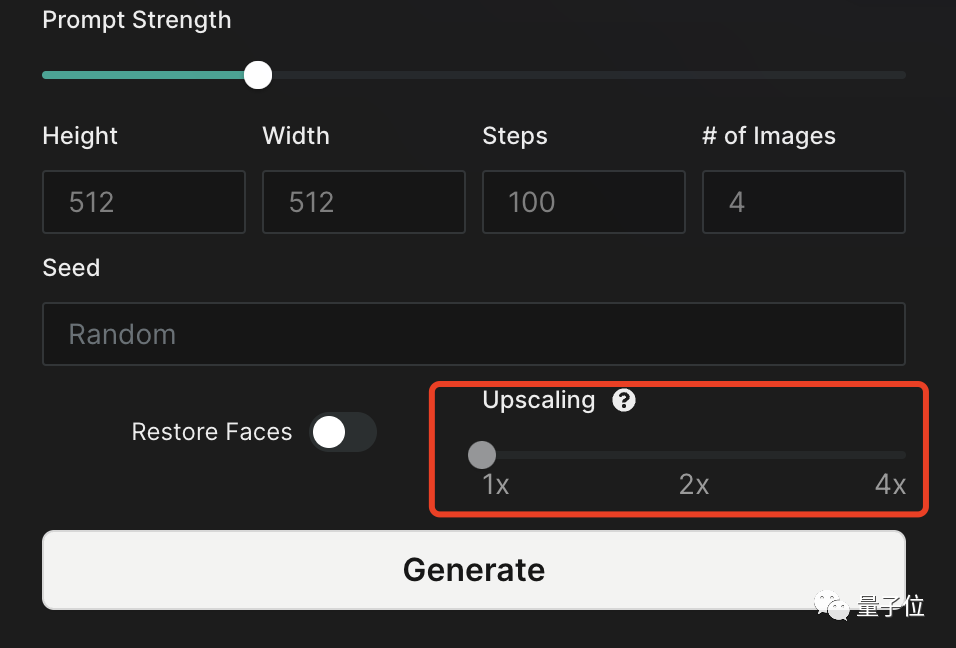Click the Restore Faces label text
This screenshot has width=956, height=648.
point(212,432)
